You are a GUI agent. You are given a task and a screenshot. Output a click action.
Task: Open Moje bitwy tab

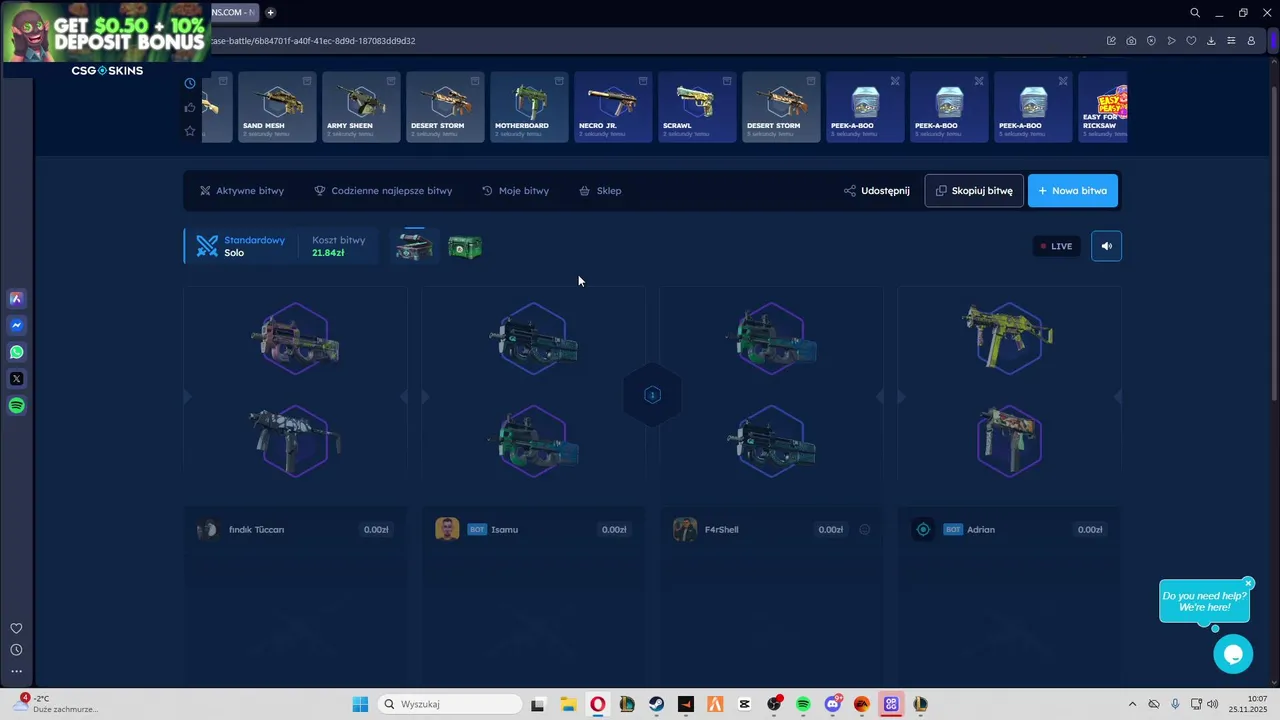pyautogui.click(x=515, y=191)
